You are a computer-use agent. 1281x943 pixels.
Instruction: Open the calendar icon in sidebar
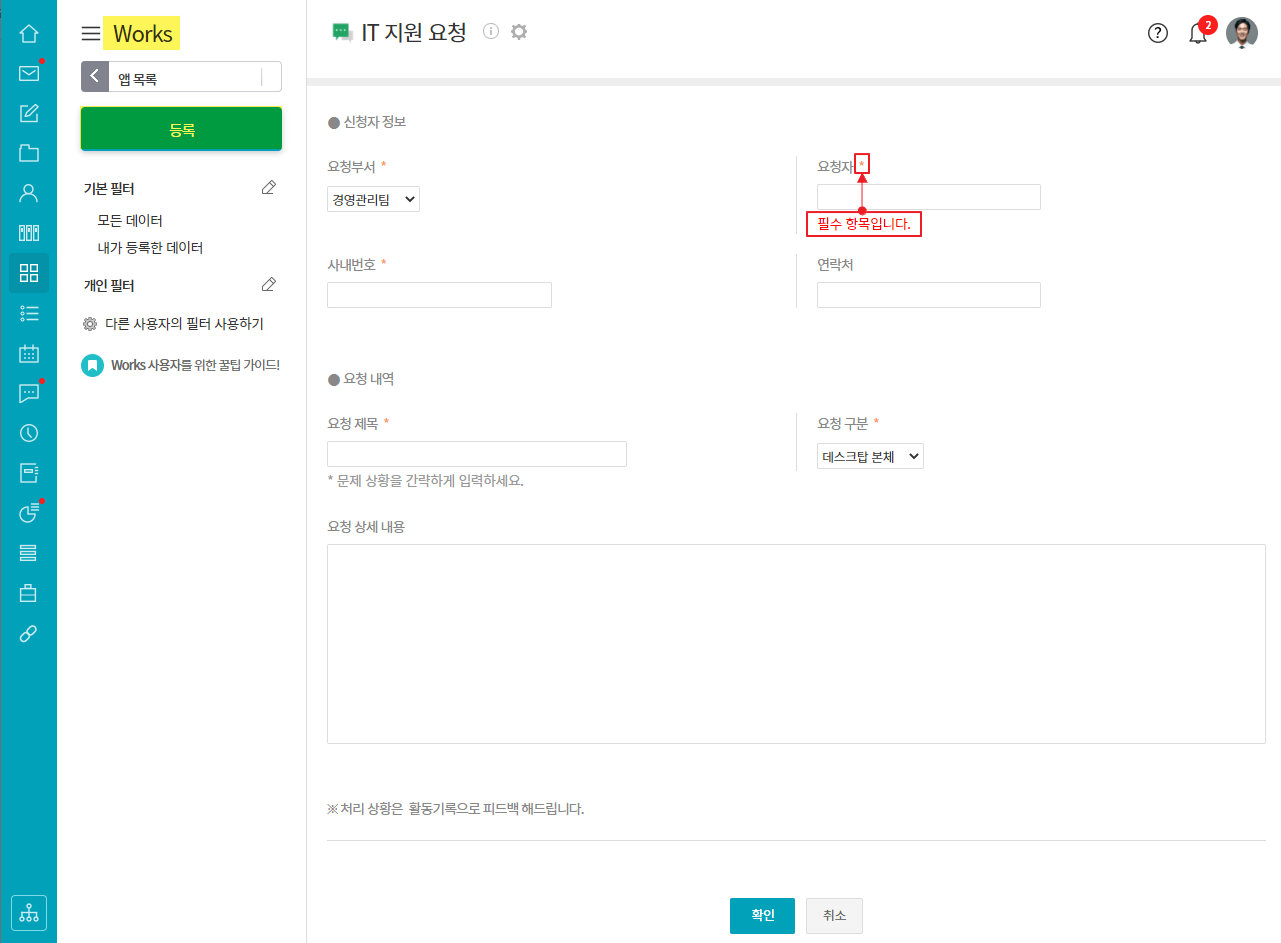29,353
